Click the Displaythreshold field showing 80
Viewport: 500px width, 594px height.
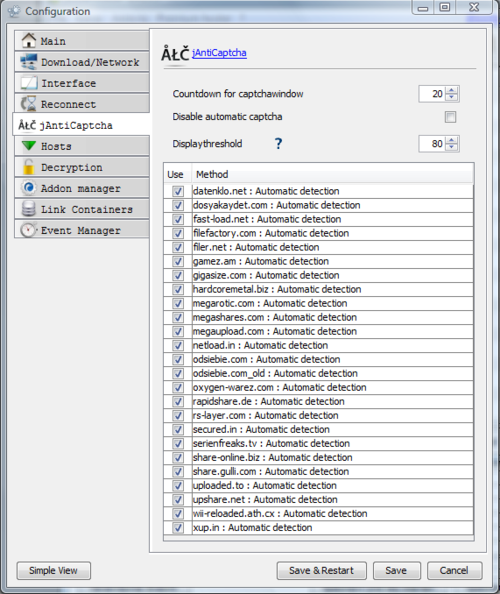coord(433,144)
